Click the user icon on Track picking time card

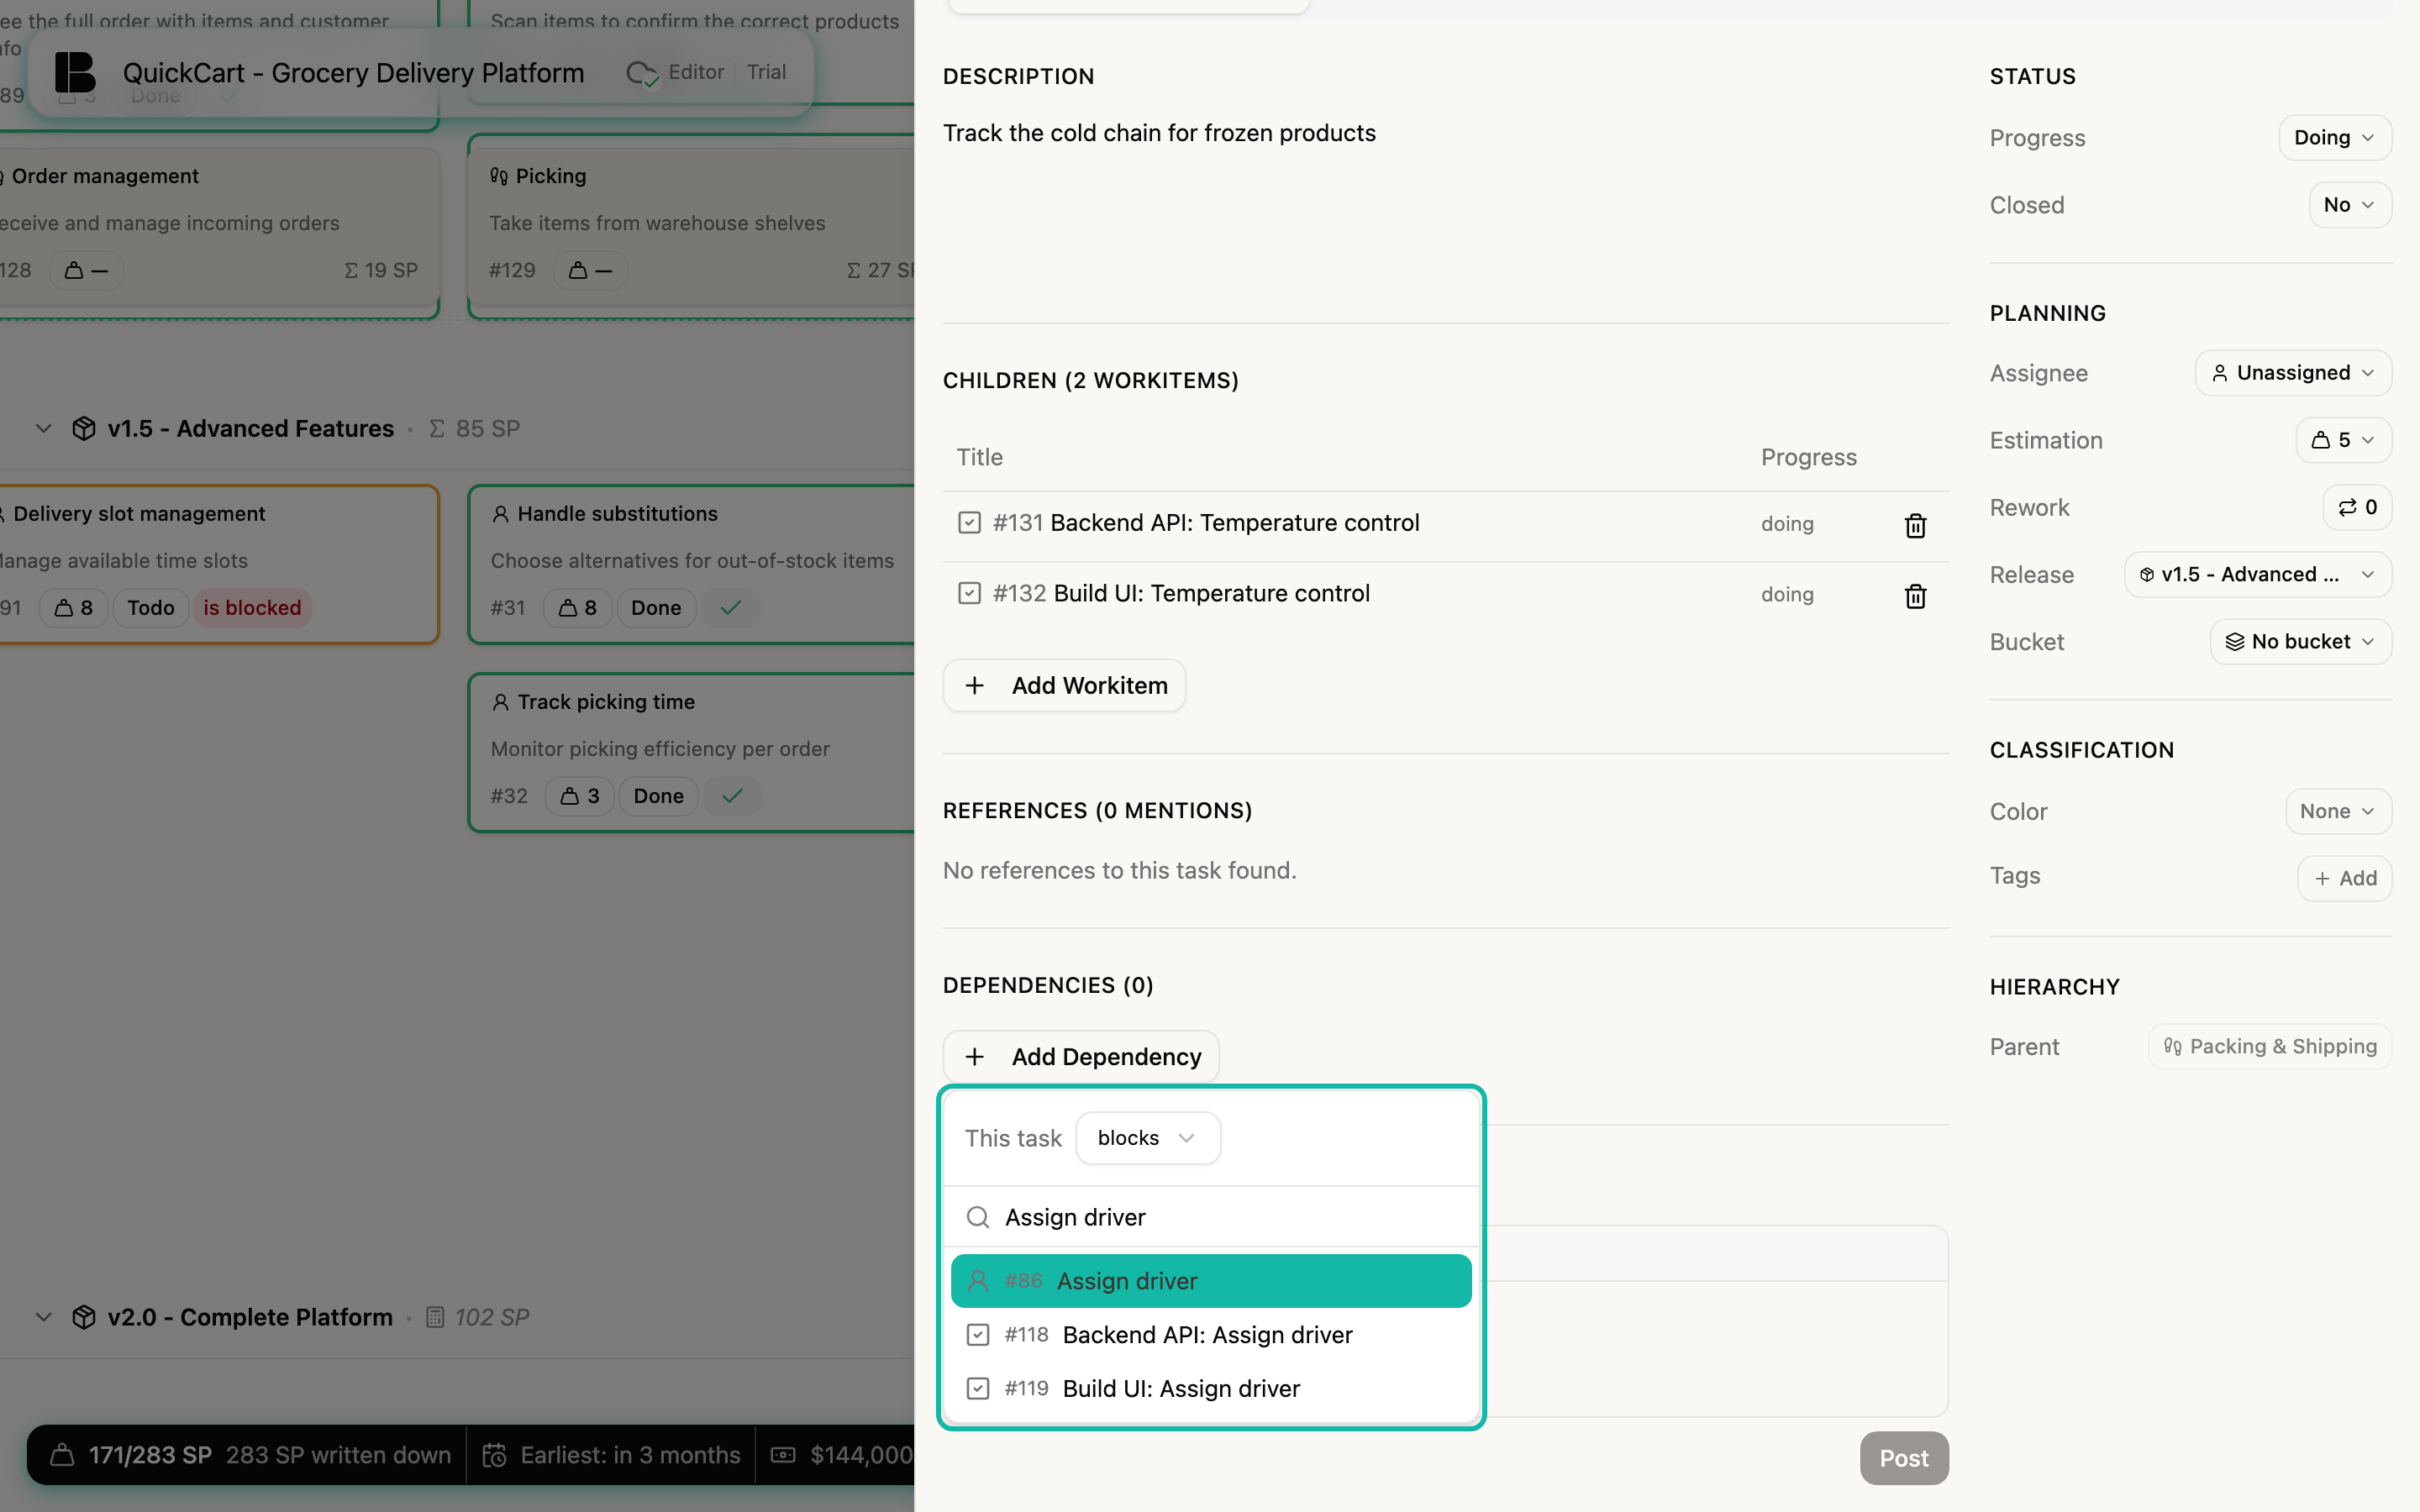click(501, 702)
